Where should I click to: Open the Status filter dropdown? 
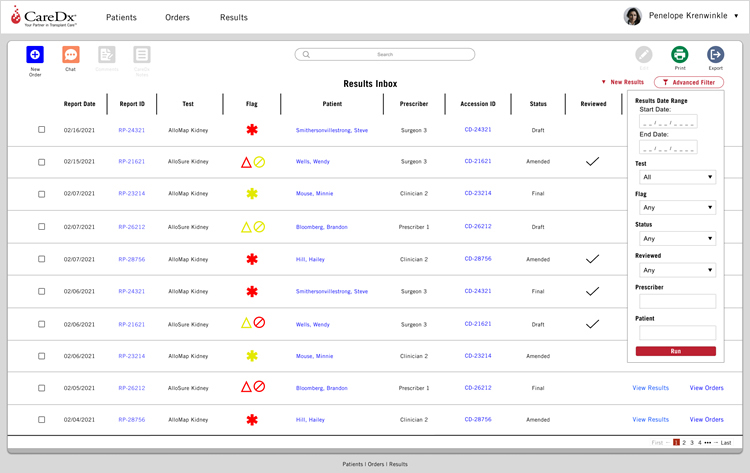(677, 239)
